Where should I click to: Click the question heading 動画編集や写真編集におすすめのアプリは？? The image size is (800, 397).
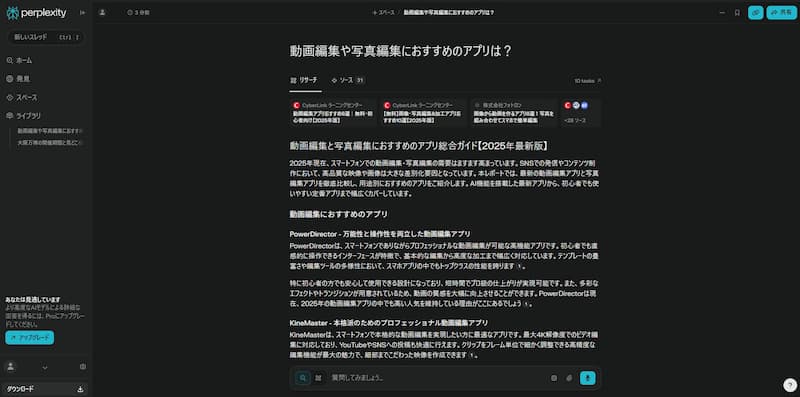401,52
